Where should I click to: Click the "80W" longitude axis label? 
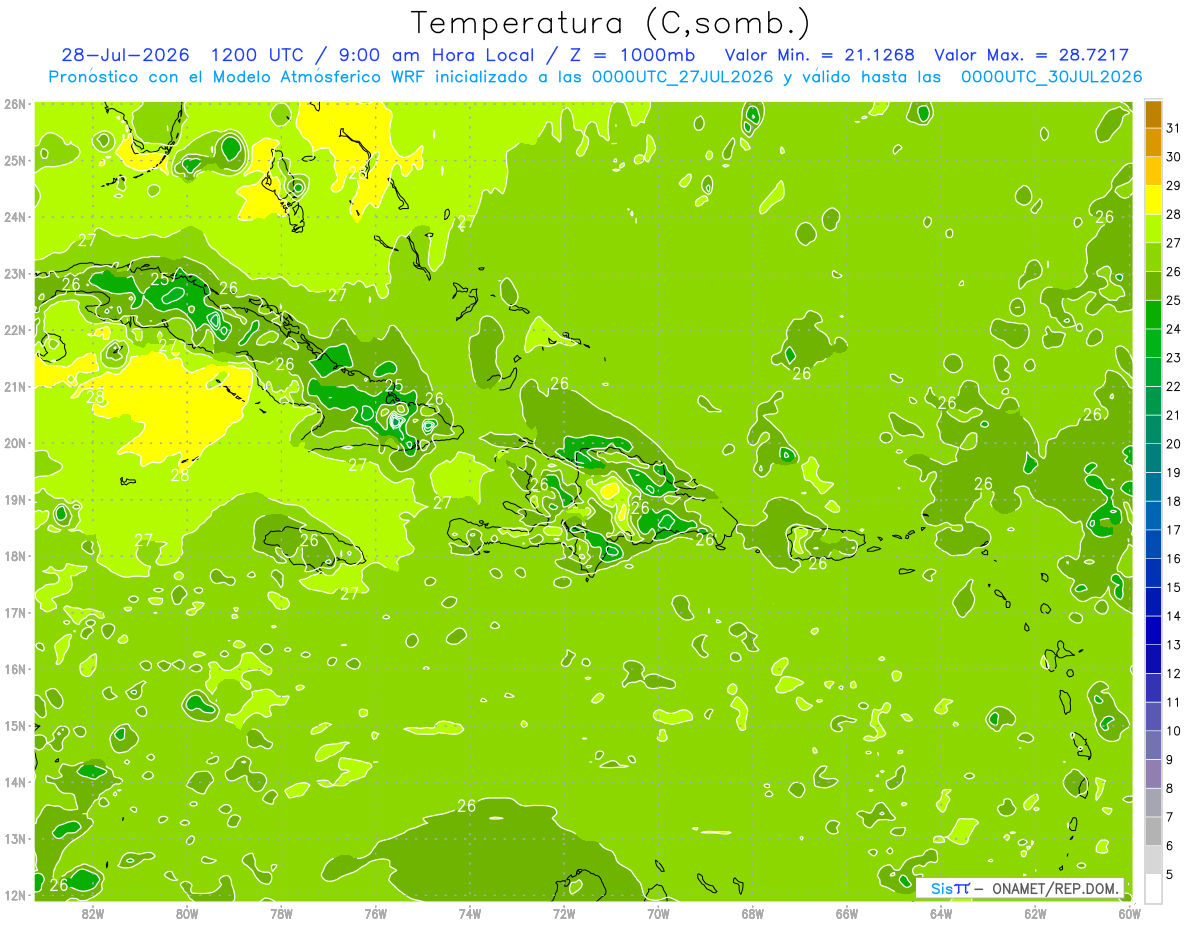coord(186,914)
